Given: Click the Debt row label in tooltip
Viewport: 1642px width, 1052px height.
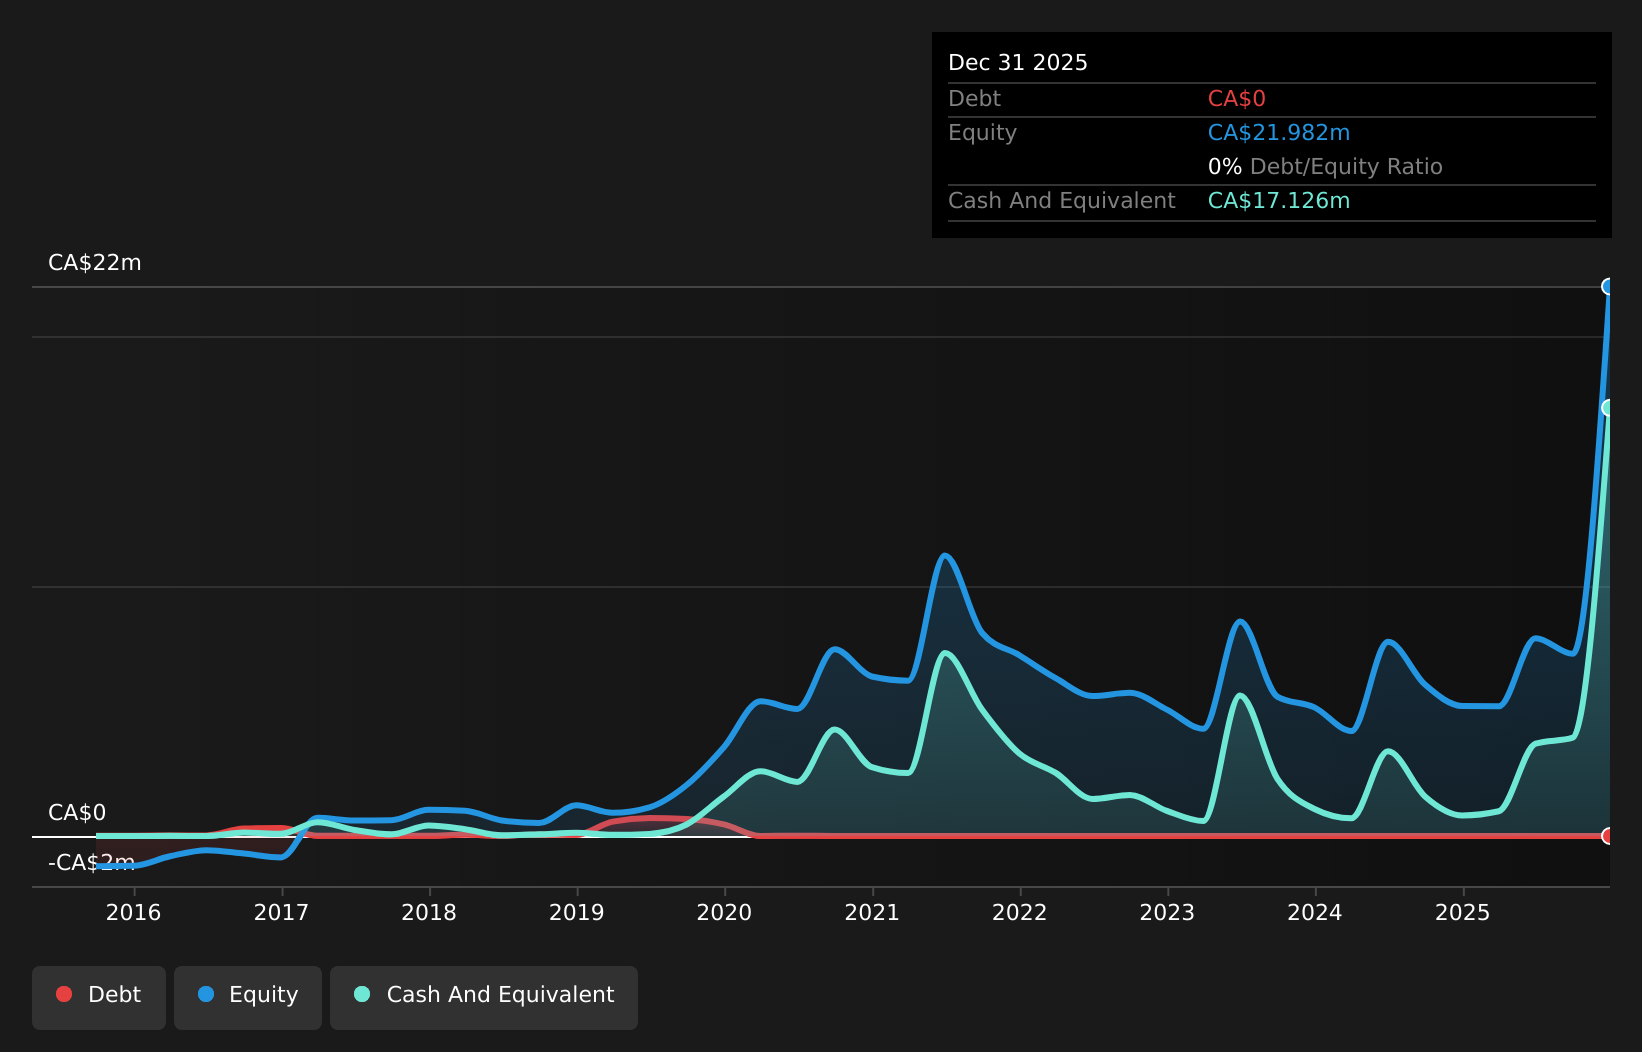Looking at the screenshot, I should coord(974,99).
